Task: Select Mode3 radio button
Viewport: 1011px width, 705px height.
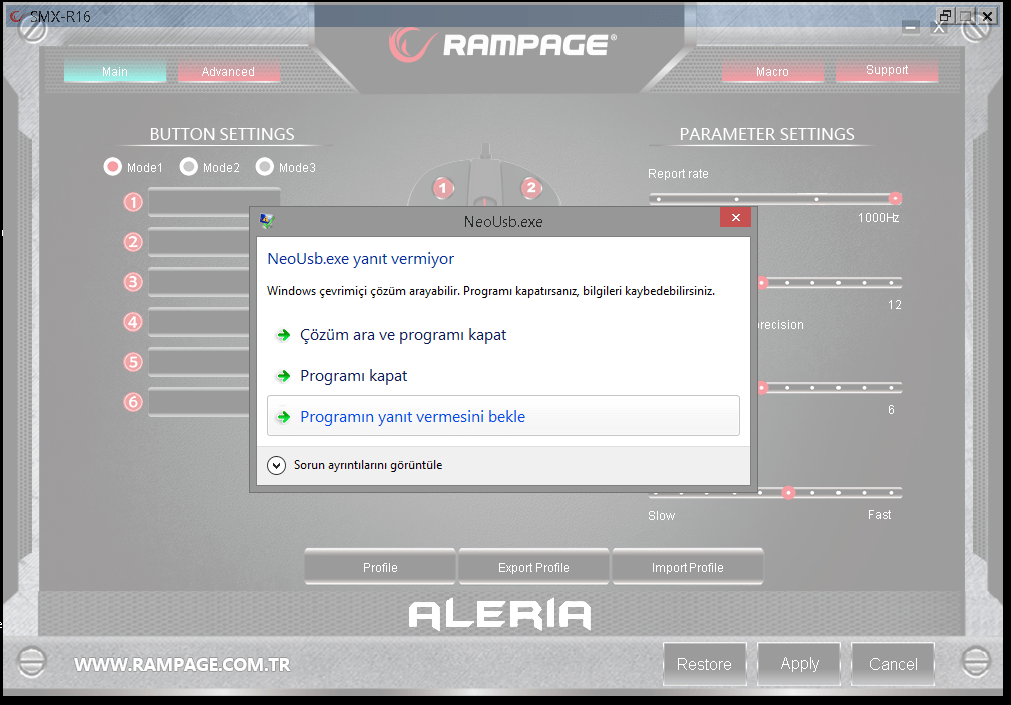Action: (x=264, y=167)
